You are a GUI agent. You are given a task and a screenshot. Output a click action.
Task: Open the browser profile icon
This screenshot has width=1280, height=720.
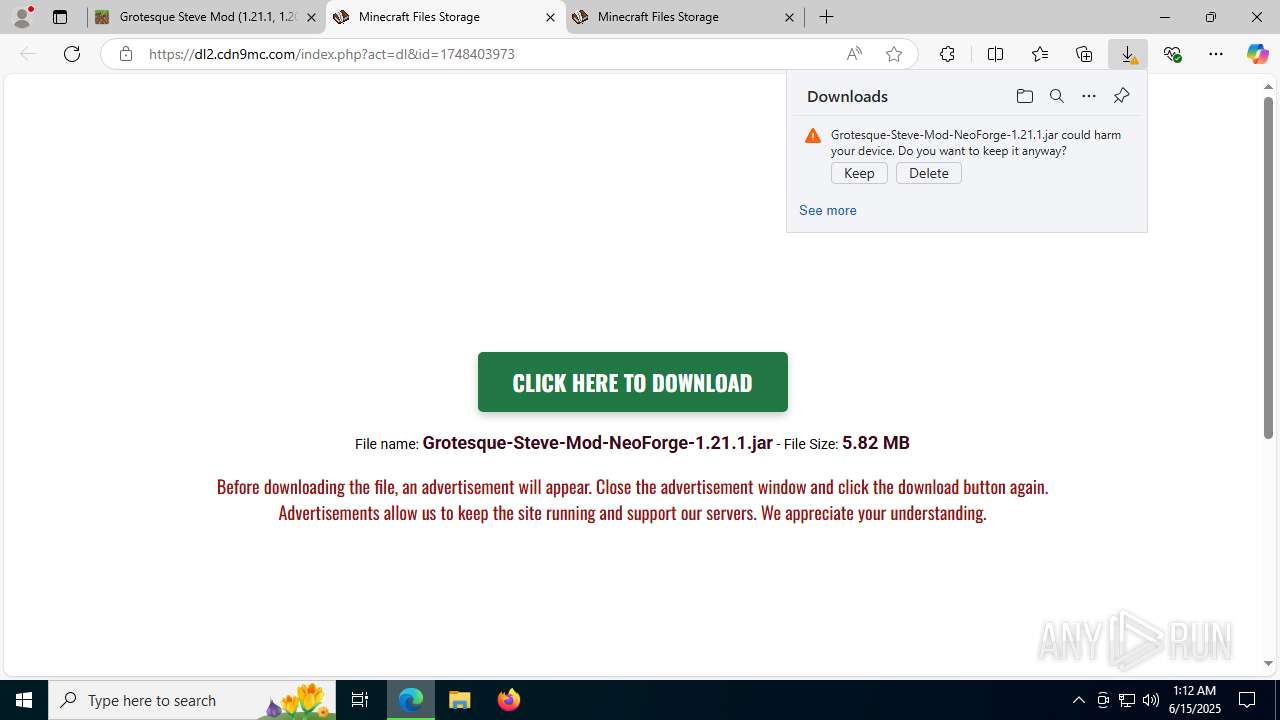point(22,17)
